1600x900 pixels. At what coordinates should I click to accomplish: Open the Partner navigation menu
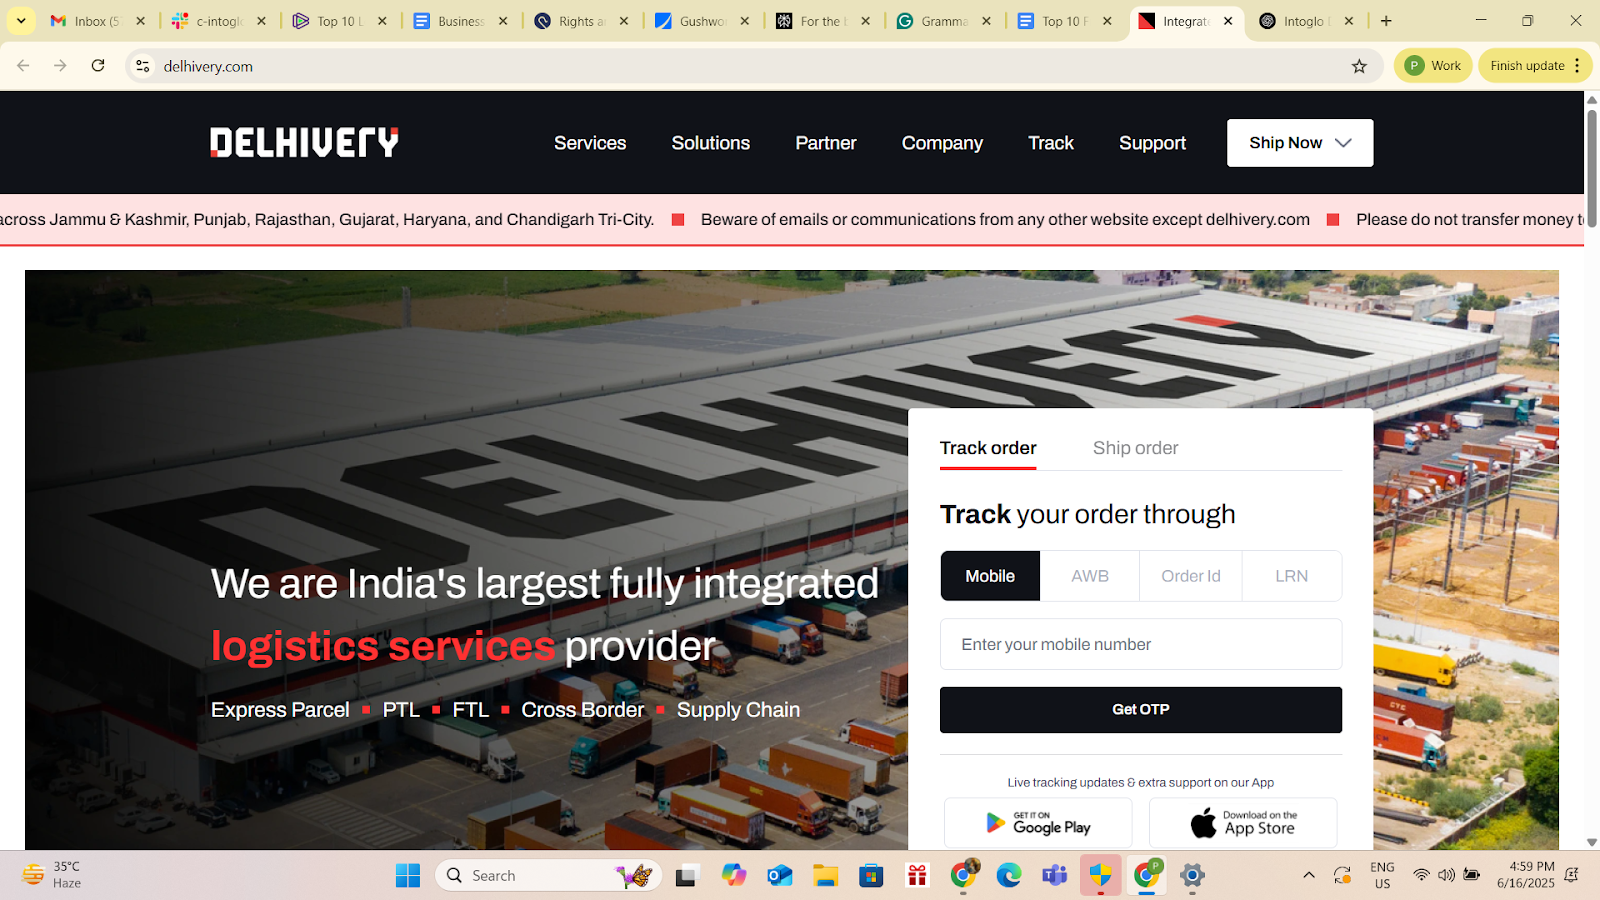pyautogui.click(x=826, y=143)
